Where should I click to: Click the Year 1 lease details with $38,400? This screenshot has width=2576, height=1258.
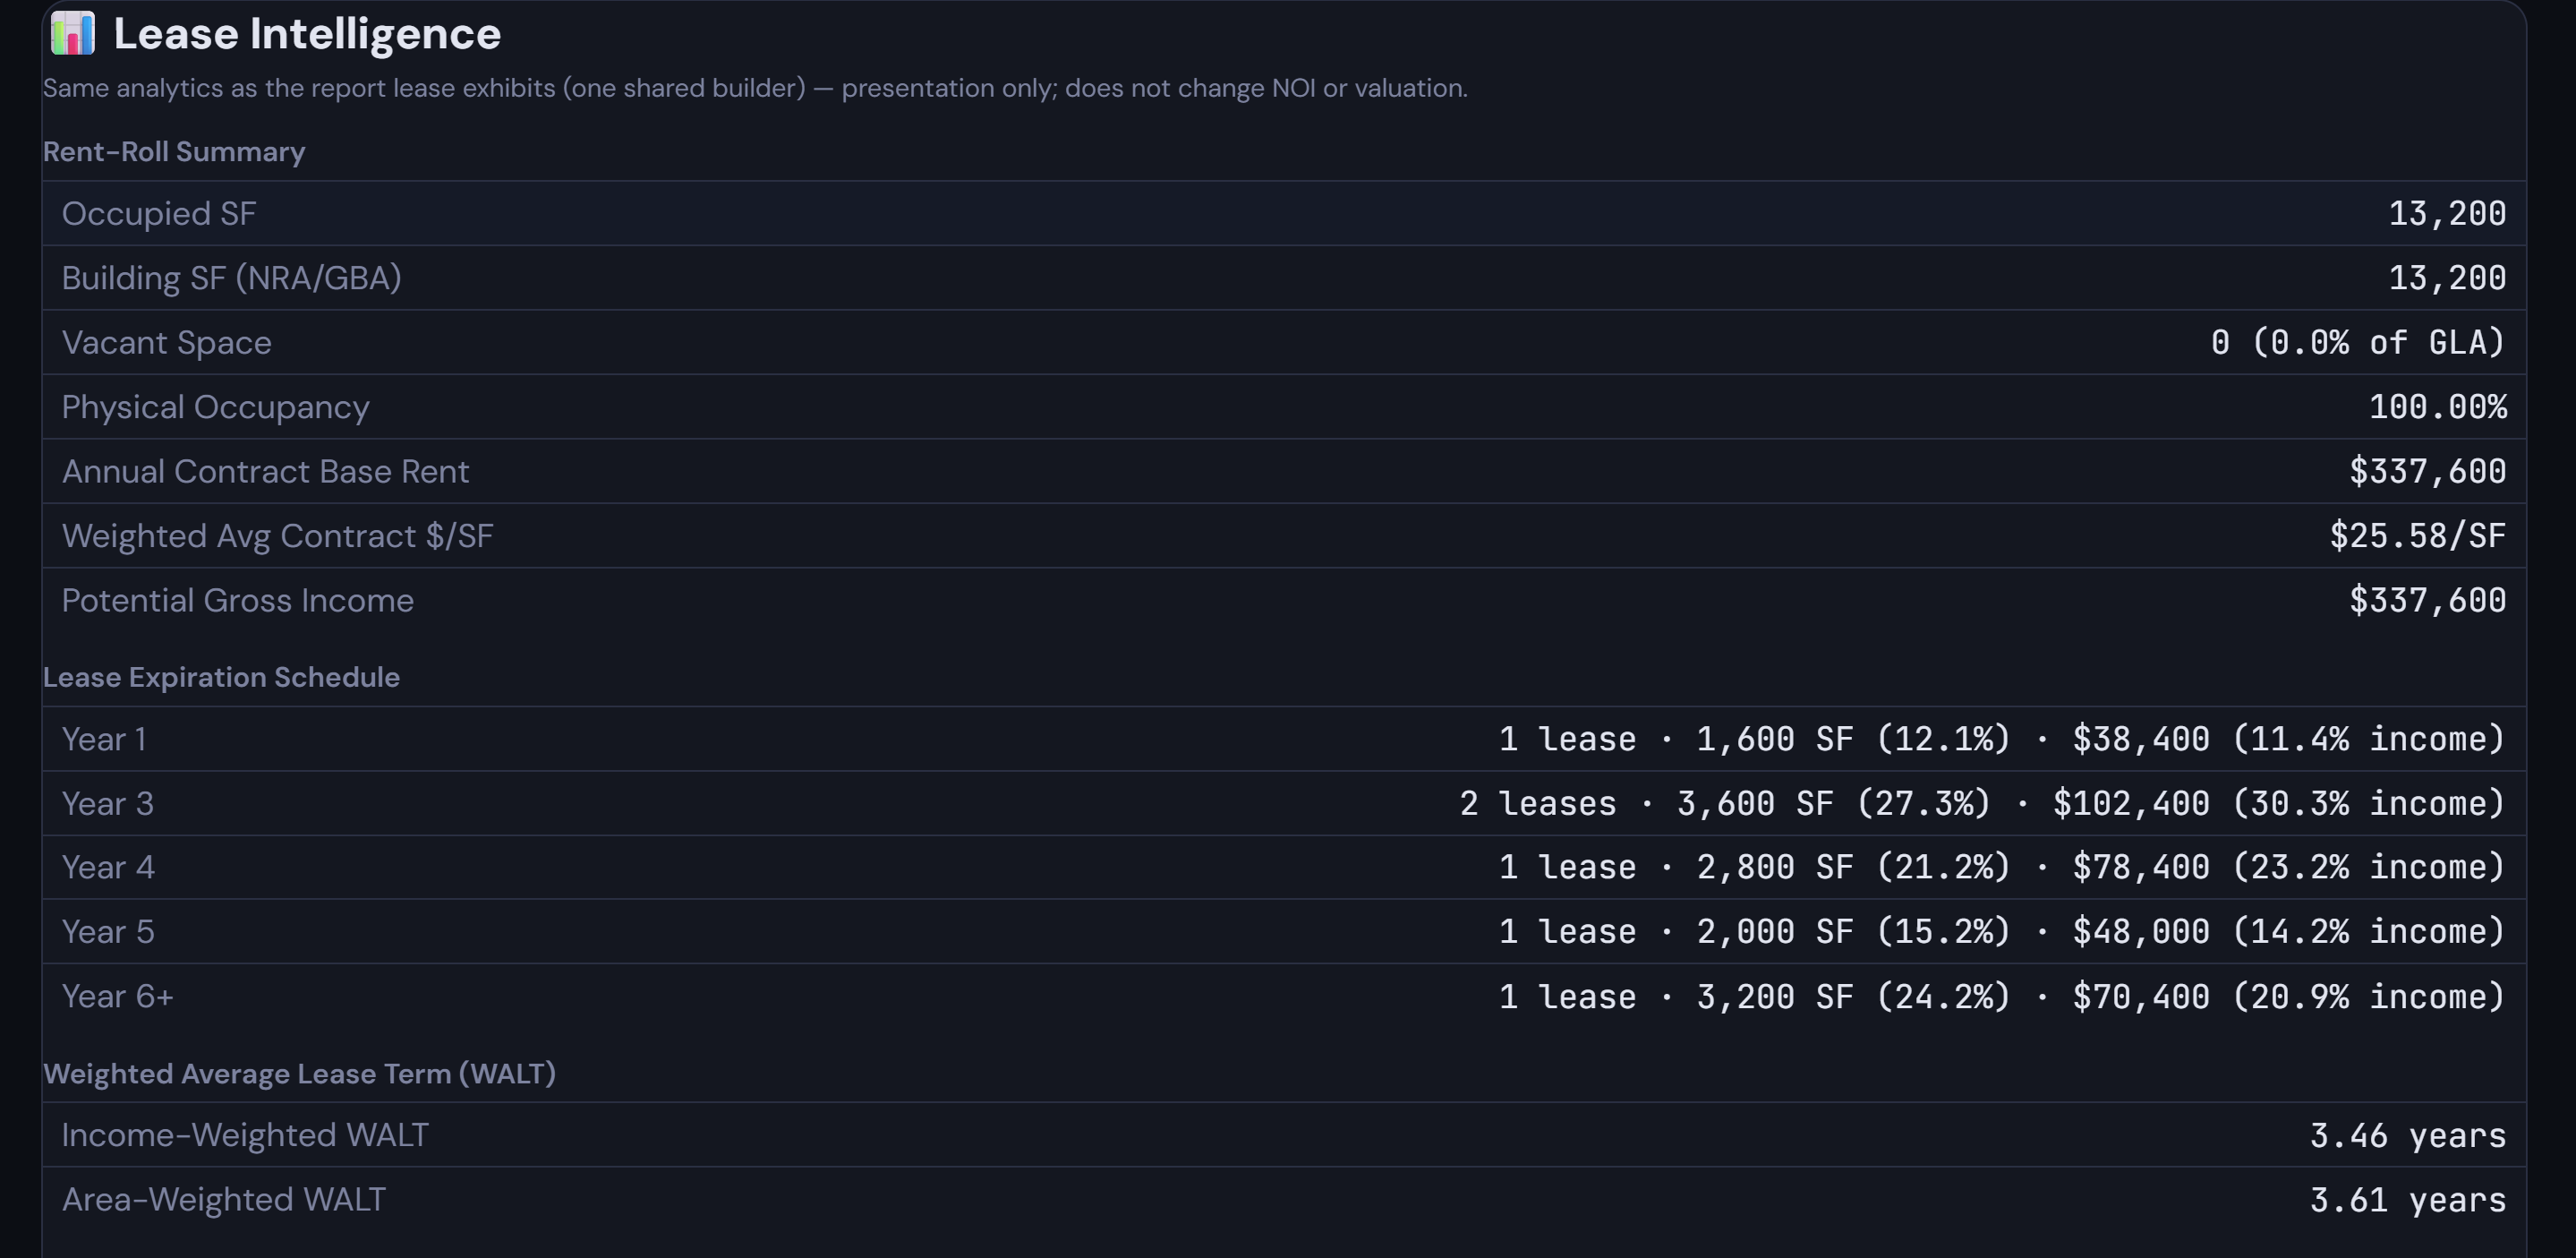click(x=2002, y=739)
